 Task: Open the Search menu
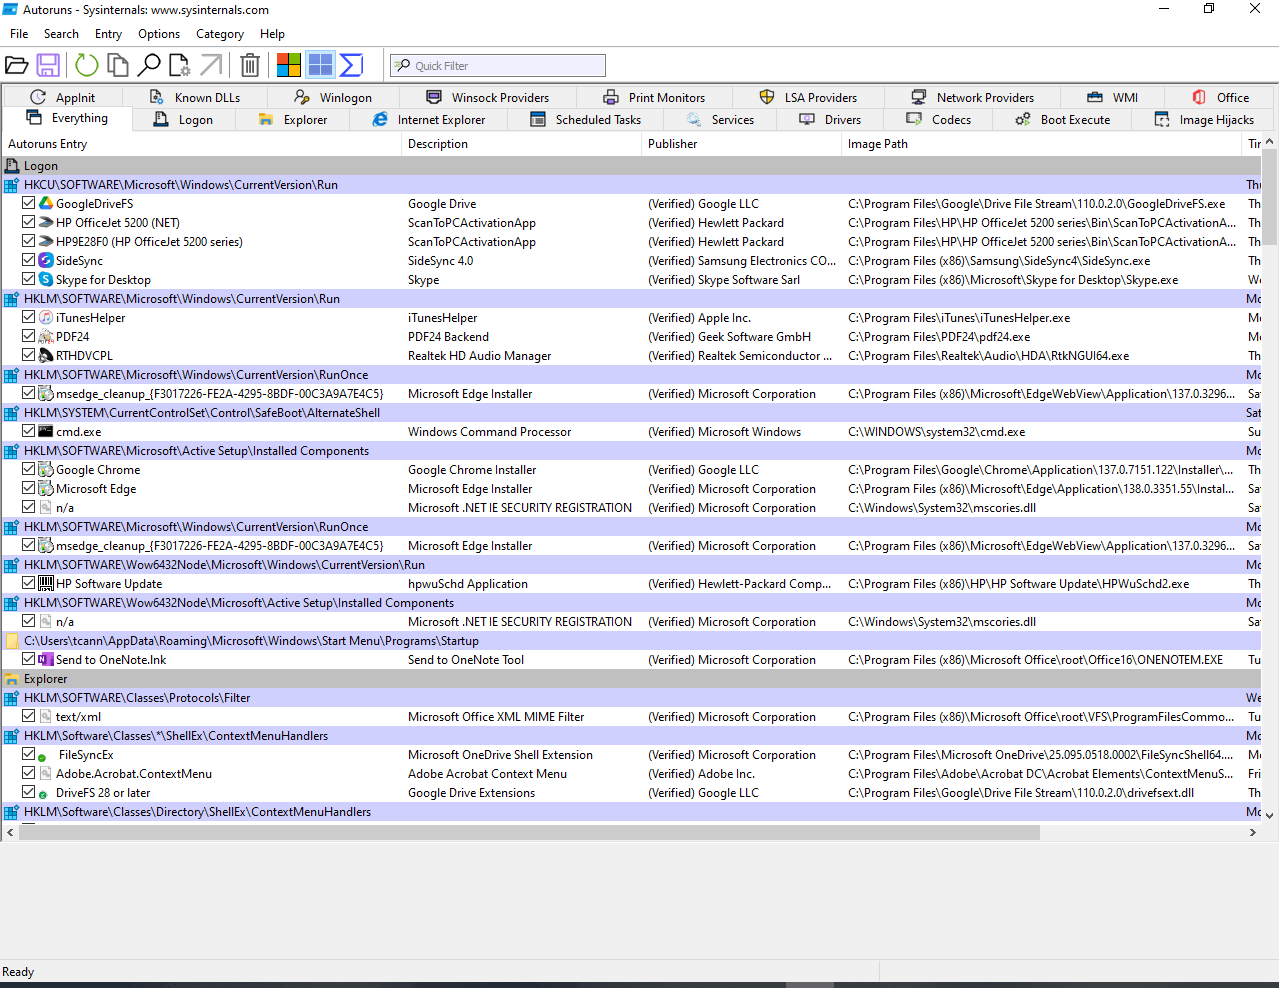pyautogui.click(x=61, y=34)
